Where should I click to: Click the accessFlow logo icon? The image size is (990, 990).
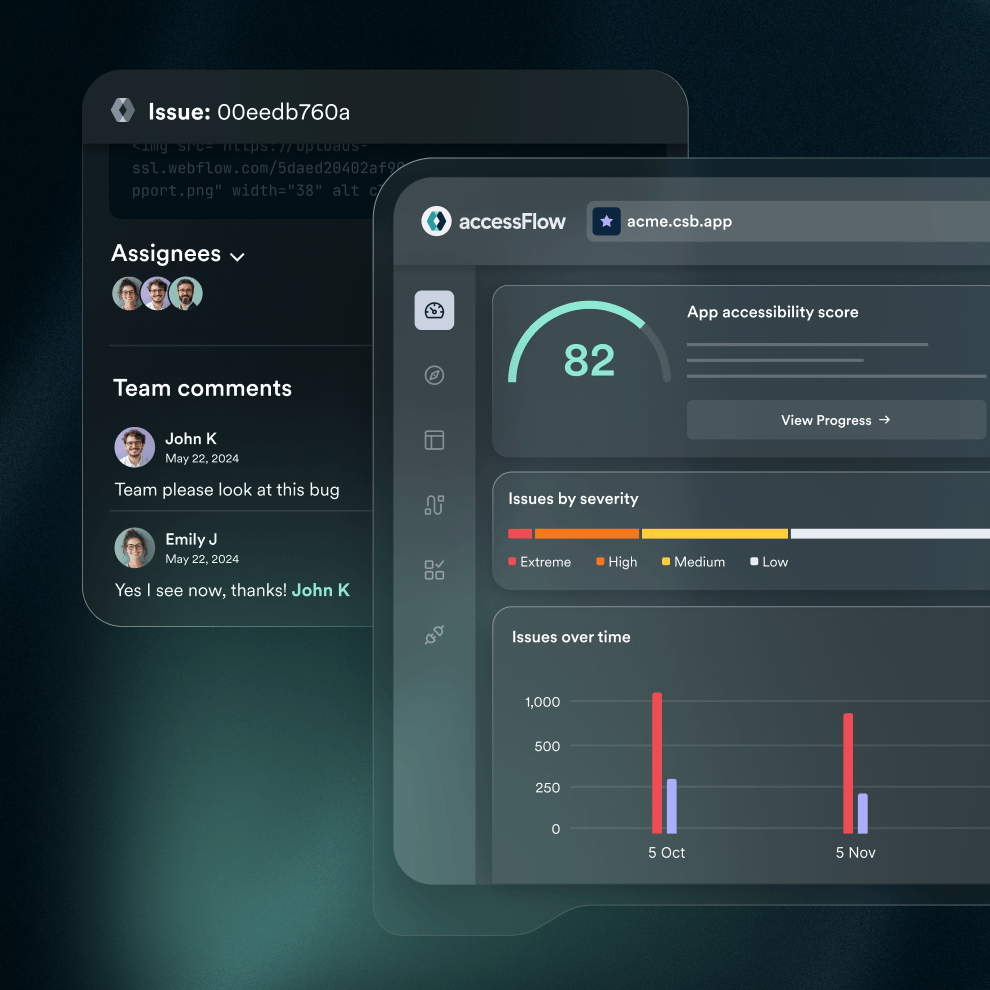pos(436,221)
